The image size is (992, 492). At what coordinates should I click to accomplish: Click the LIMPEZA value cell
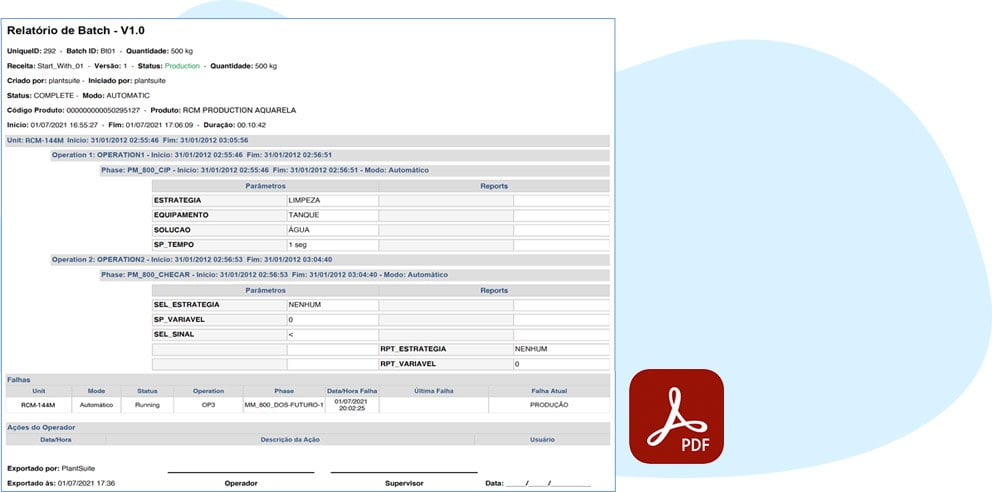point(331,200)
